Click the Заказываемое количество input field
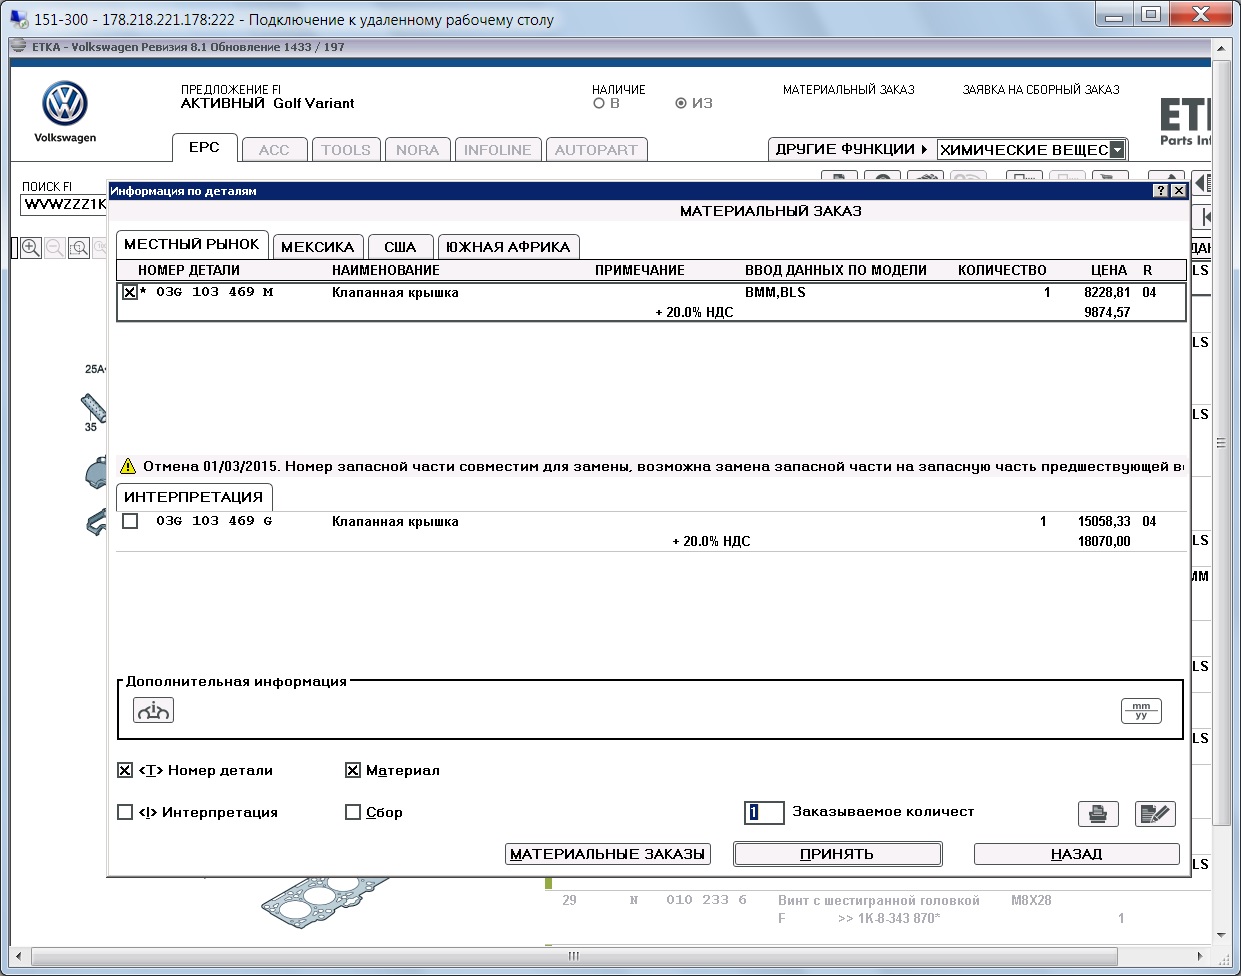Viewport: 1241px width, 976px height. tap(764, 812)
